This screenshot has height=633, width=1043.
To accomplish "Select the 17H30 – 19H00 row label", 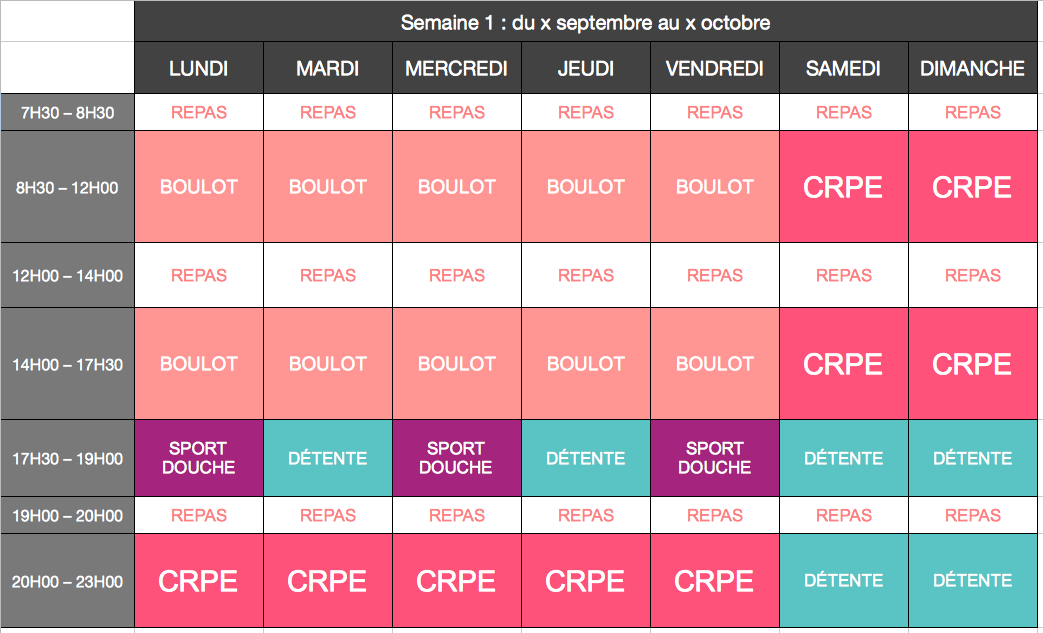I will point(67,458).
